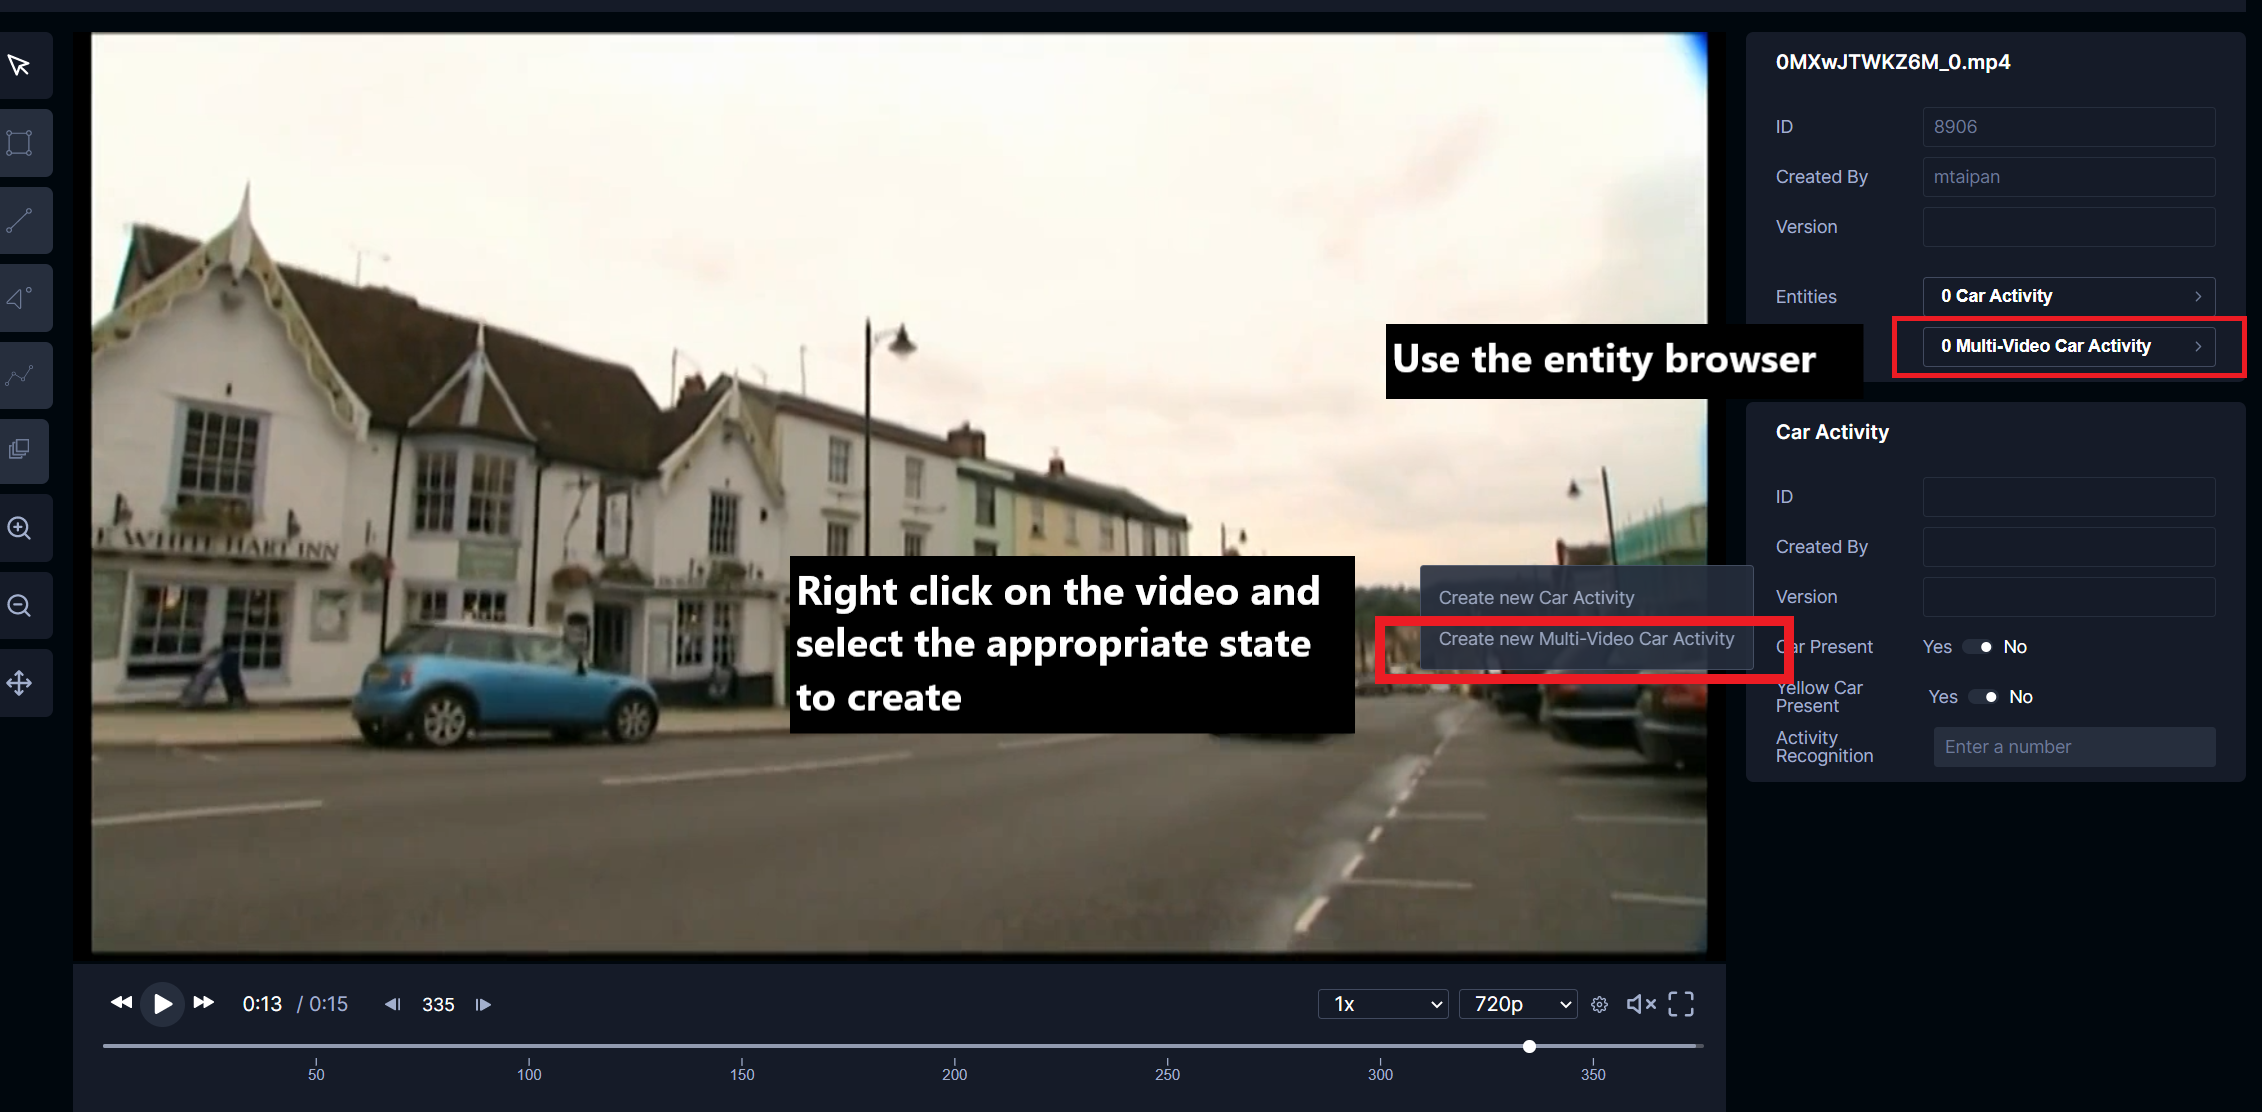Select the pointer selection tool
Image resolution: width=2262 pixels, height=1112 pixels.
coord(20,66)
